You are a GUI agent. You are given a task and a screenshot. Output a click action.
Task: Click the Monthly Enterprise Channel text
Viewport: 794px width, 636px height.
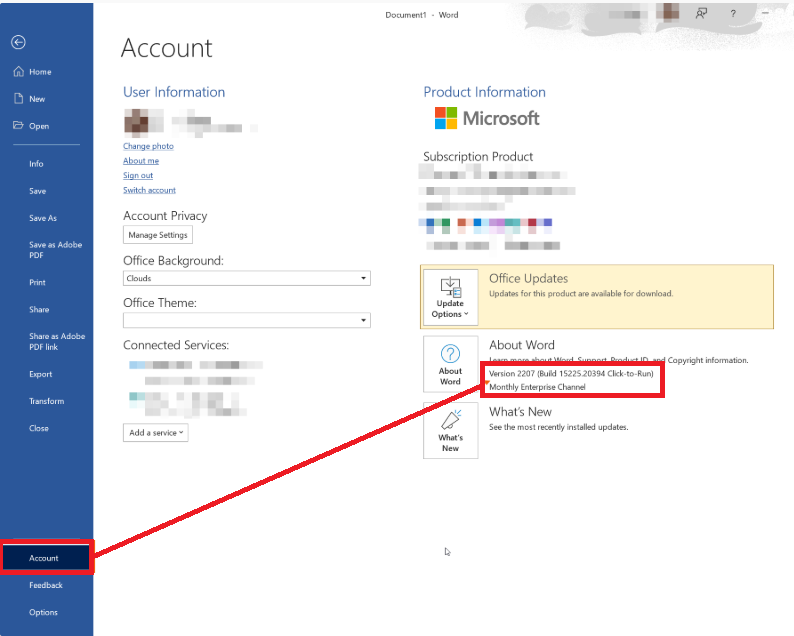point(537,387)
